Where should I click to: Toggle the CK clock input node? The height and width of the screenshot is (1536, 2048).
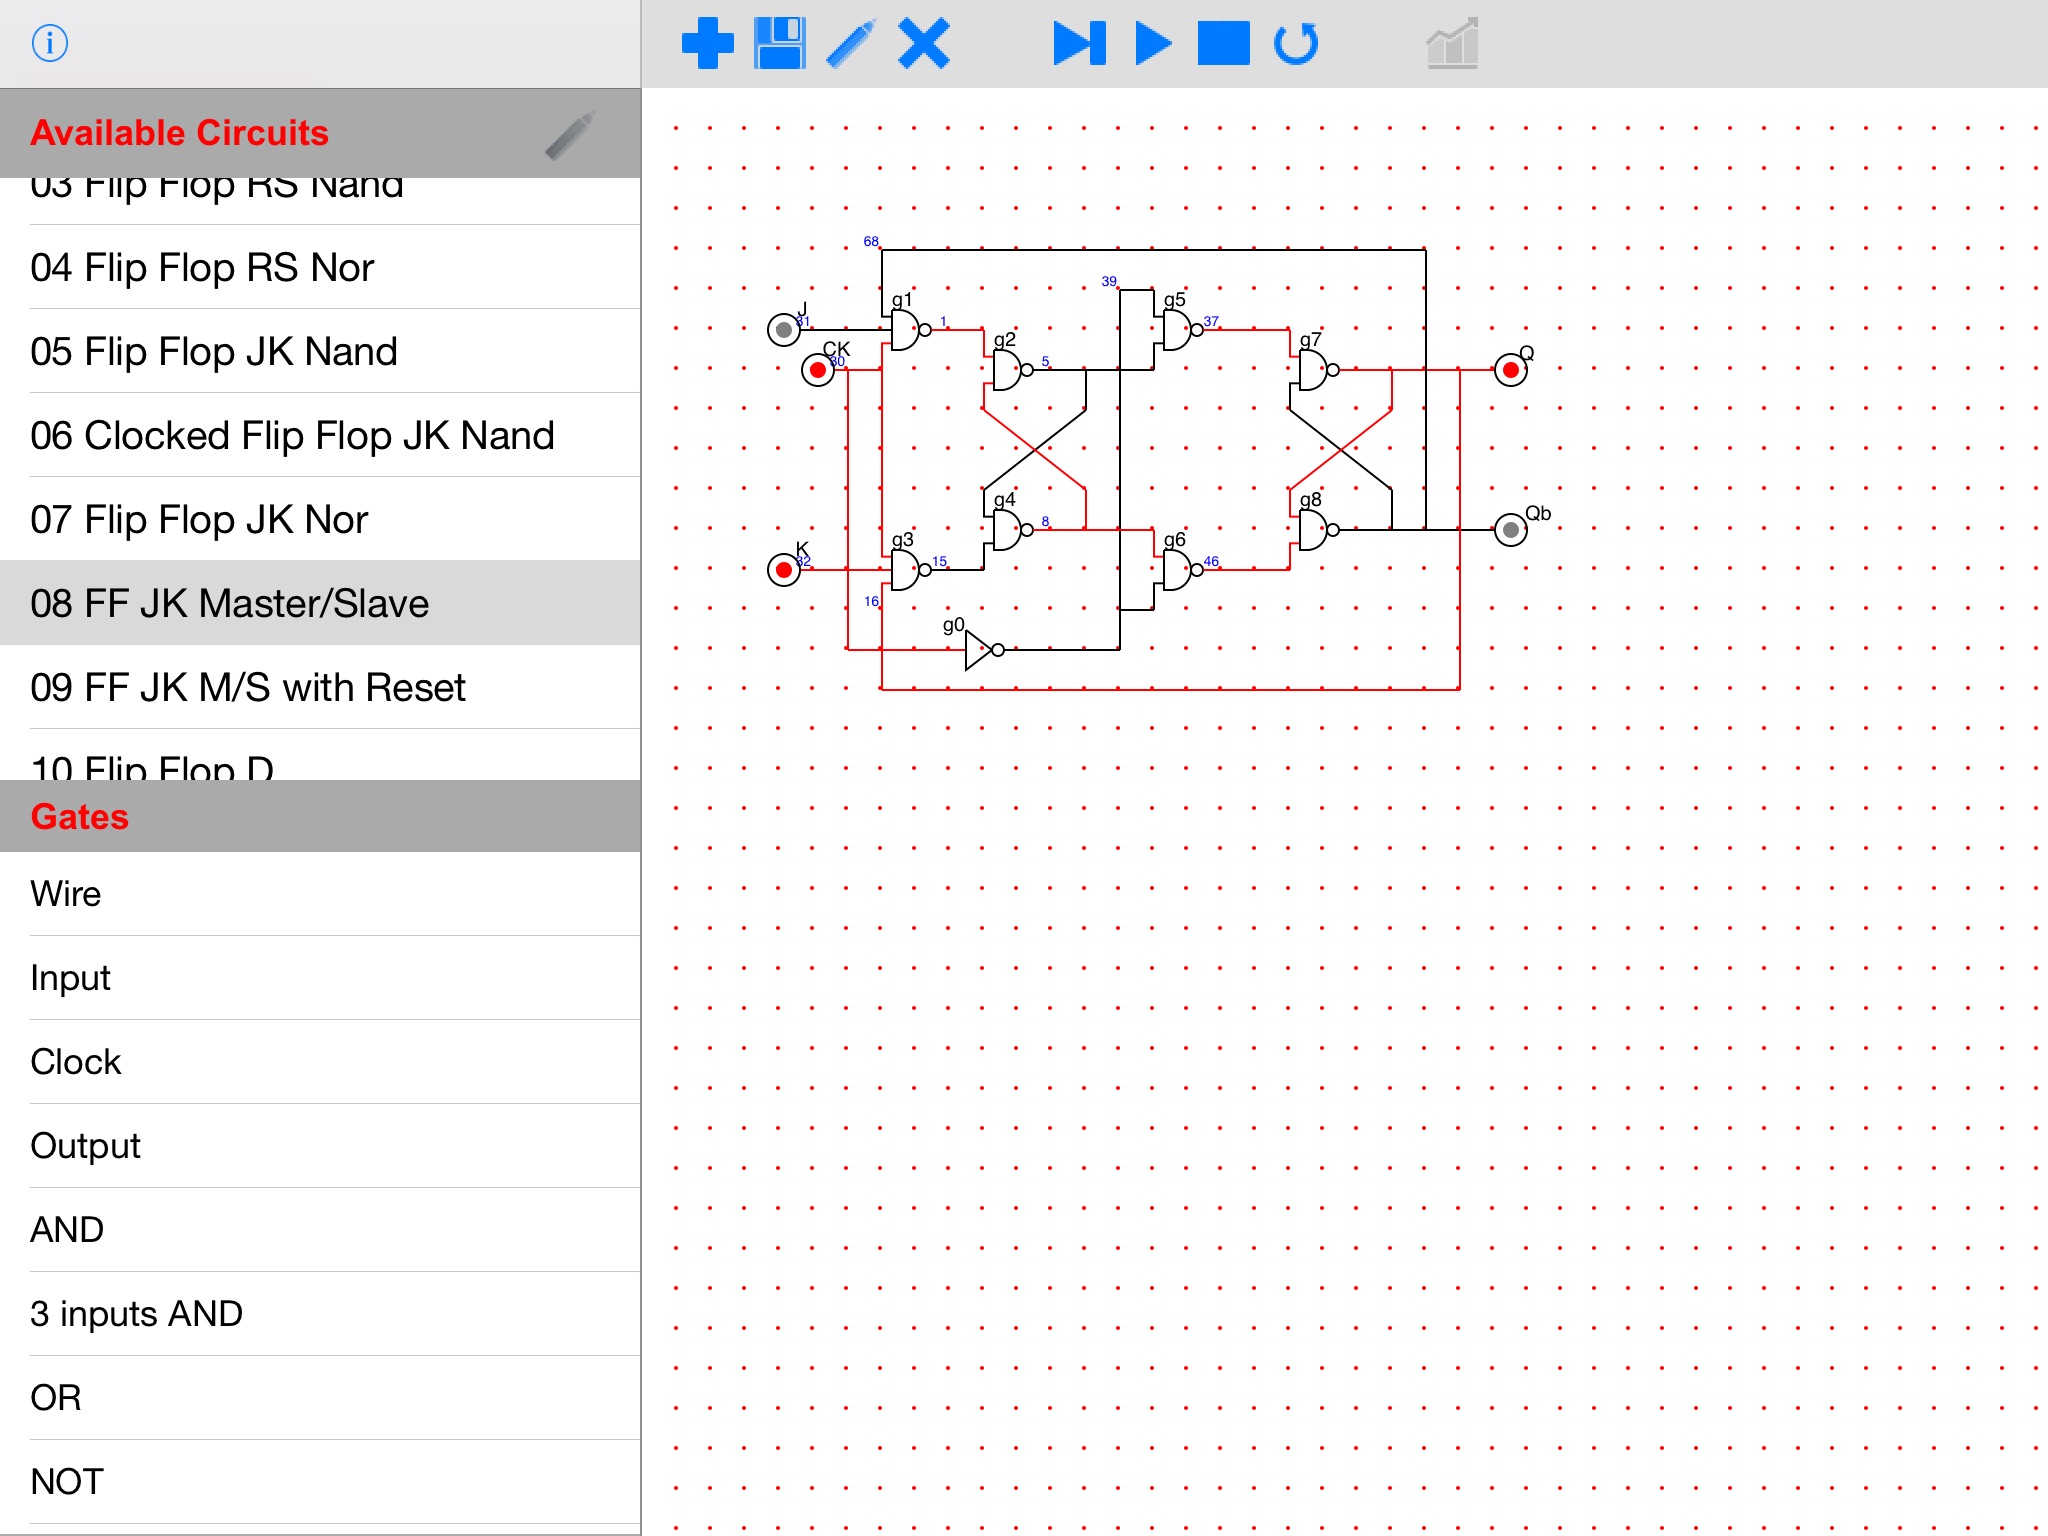818,370
